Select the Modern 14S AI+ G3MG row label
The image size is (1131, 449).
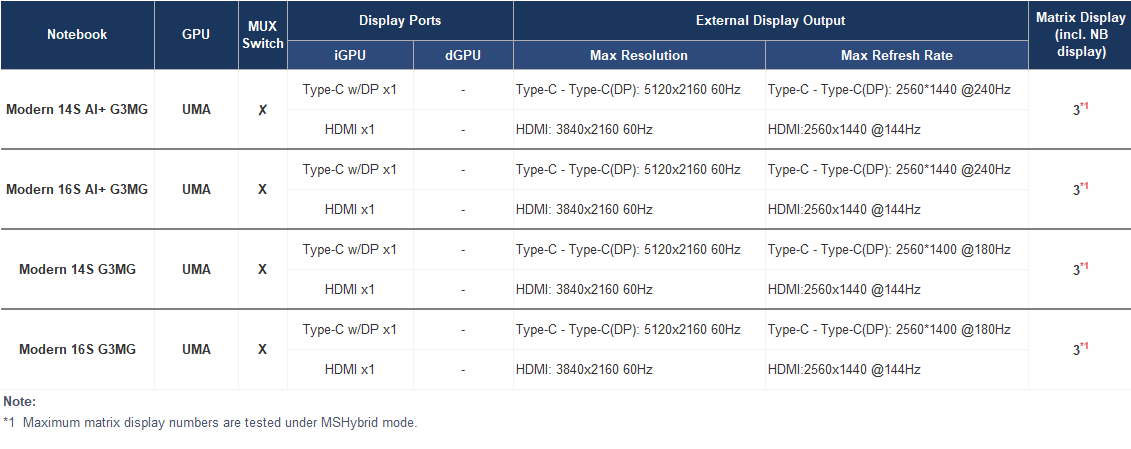click(77, 110)
